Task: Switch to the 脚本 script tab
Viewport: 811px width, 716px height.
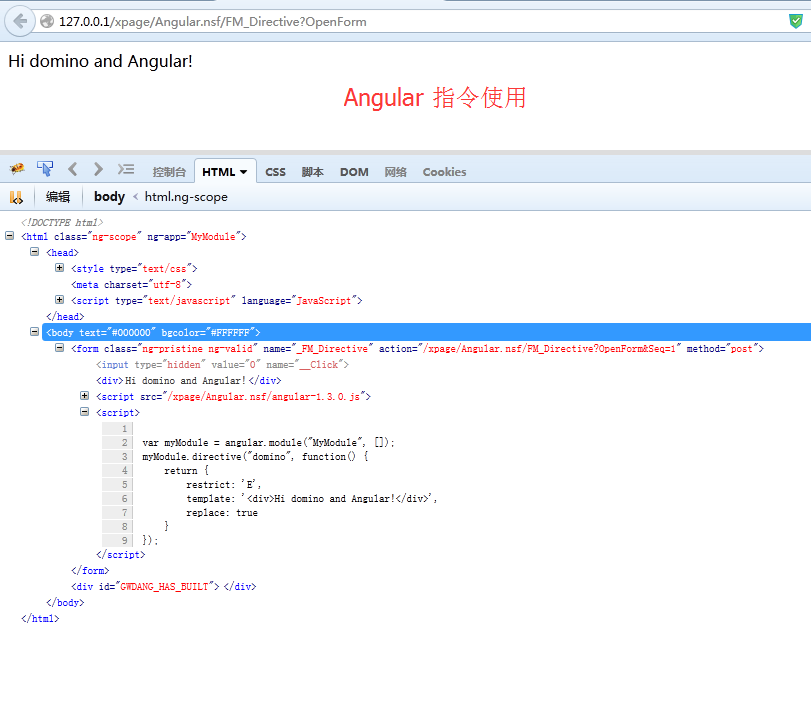Action: coord(312,172)
